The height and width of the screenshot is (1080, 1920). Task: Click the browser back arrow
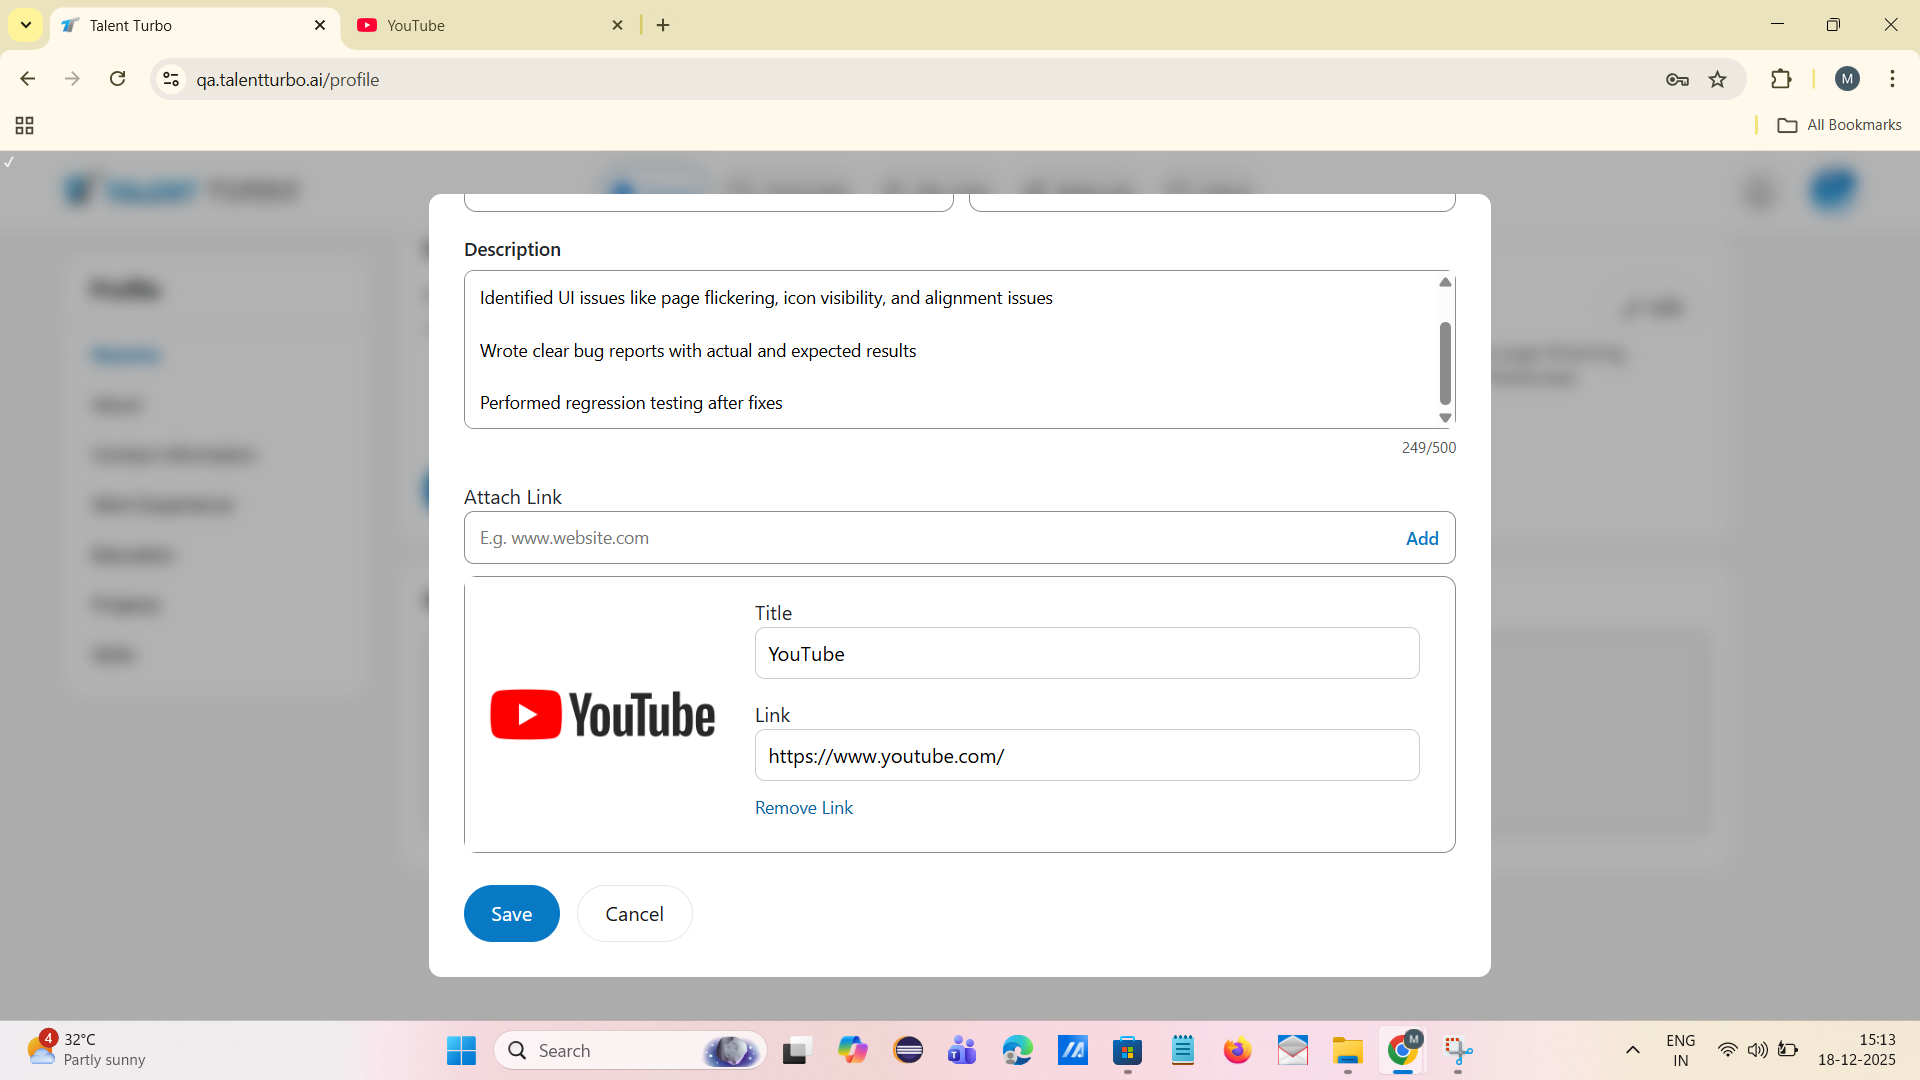pos(28,79)
